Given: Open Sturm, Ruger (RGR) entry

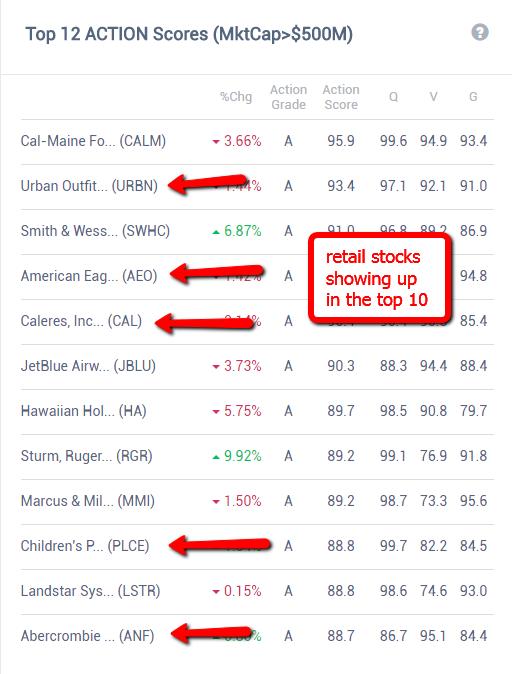Looking at the screenshot, I should pos(86,456).
